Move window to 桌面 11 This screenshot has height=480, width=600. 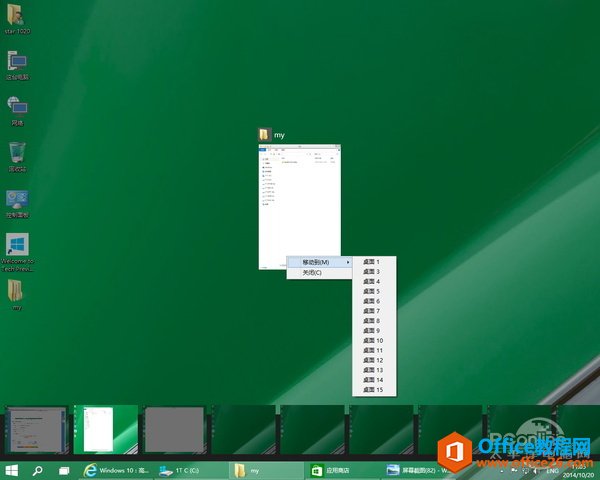(374, 350)
